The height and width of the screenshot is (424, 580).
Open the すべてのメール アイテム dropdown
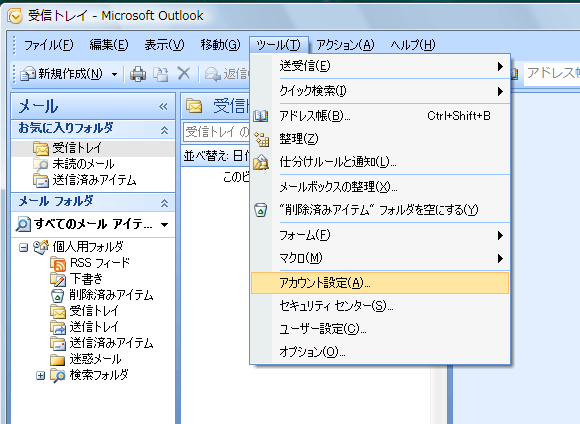[165, 225]
